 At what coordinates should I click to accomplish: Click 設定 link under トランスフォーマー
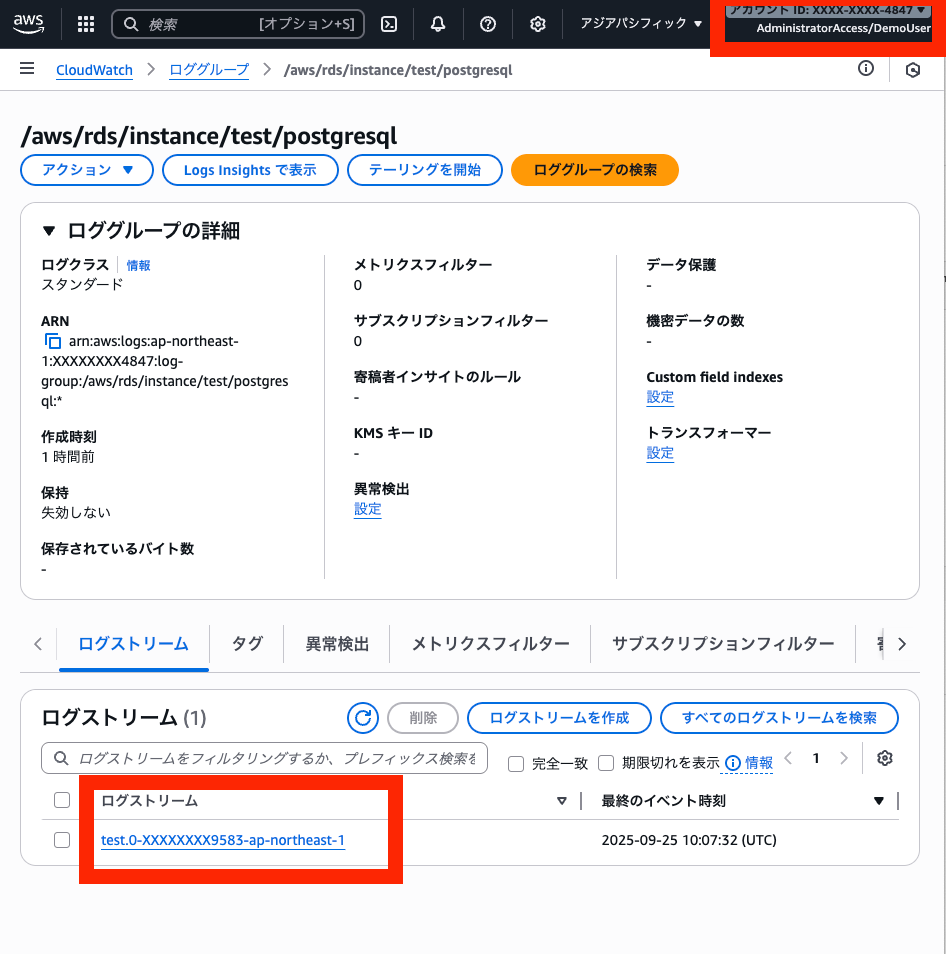660,453
